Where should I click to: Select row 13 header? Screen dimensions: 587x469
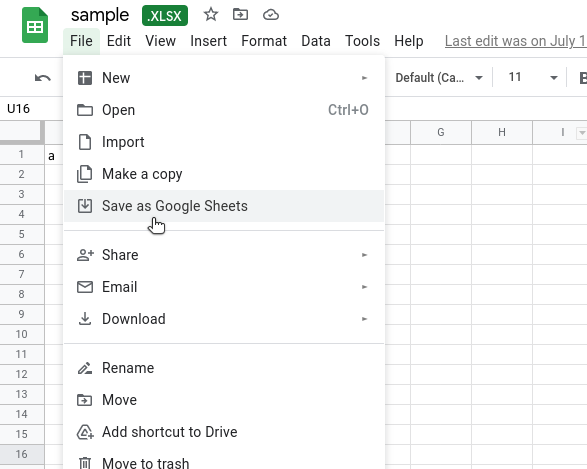pos(22,394)
